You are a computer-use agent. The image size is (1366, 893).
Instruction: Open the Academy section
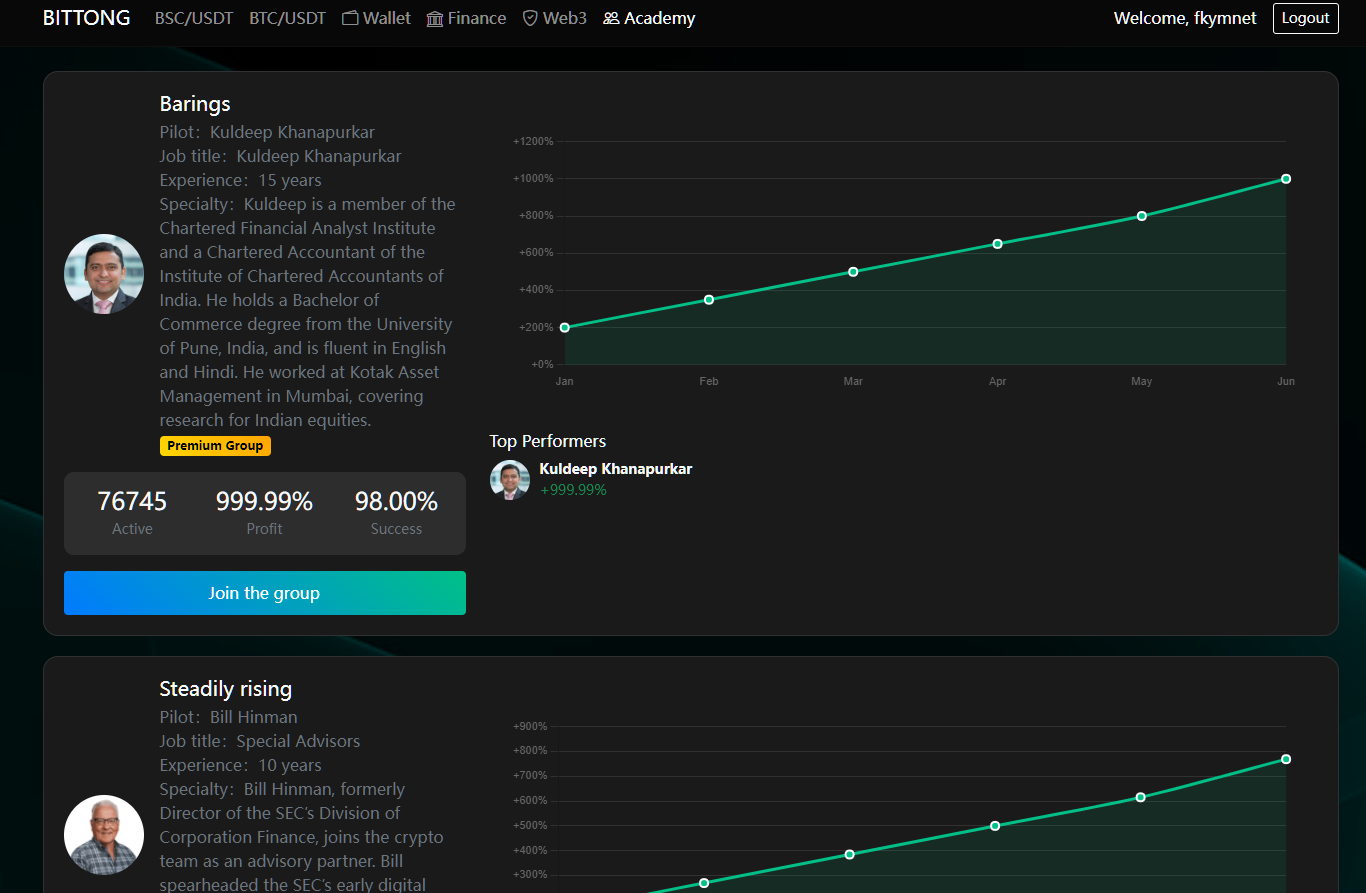coord(649,18)
